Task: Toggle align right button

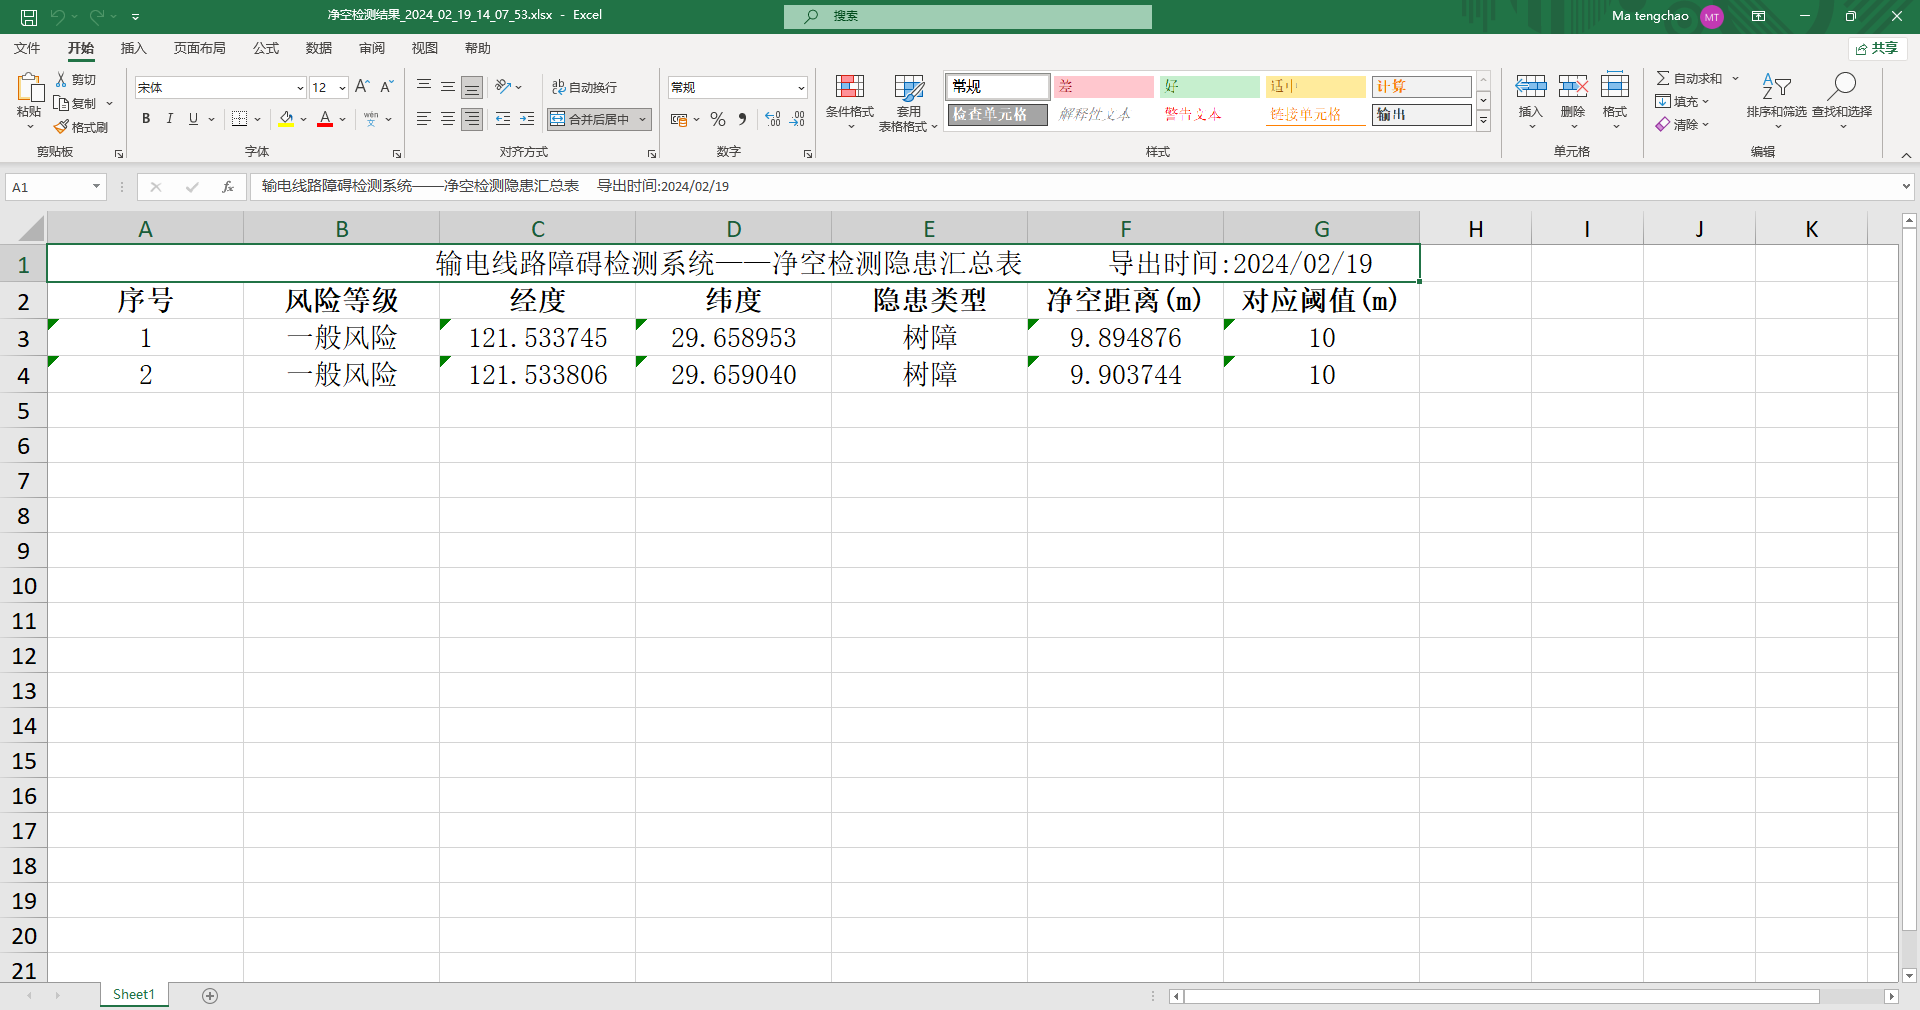Action: pos(472,119)
